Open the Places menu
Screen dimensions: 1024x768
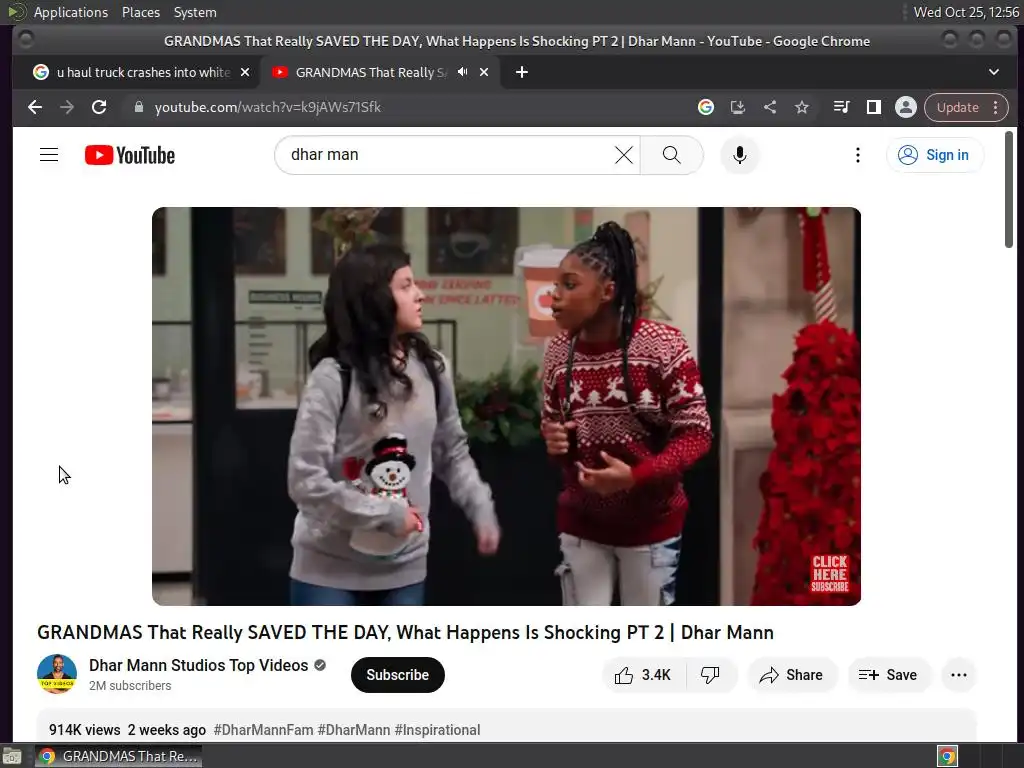(x=141, y=12)
